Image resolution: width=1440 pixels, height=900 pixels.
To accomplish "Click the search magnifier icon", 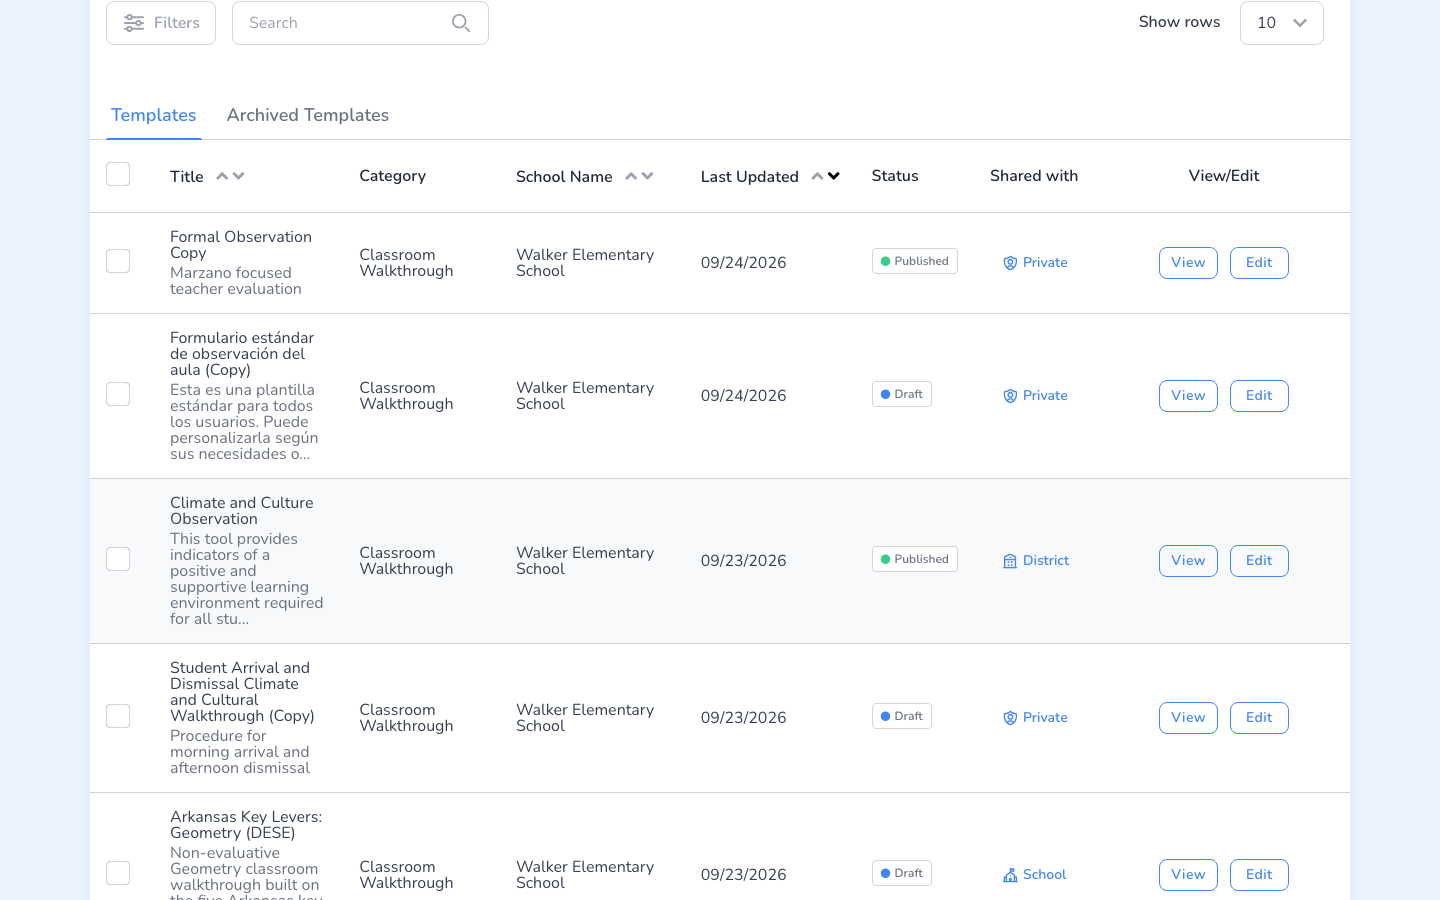I will [461, 23].
